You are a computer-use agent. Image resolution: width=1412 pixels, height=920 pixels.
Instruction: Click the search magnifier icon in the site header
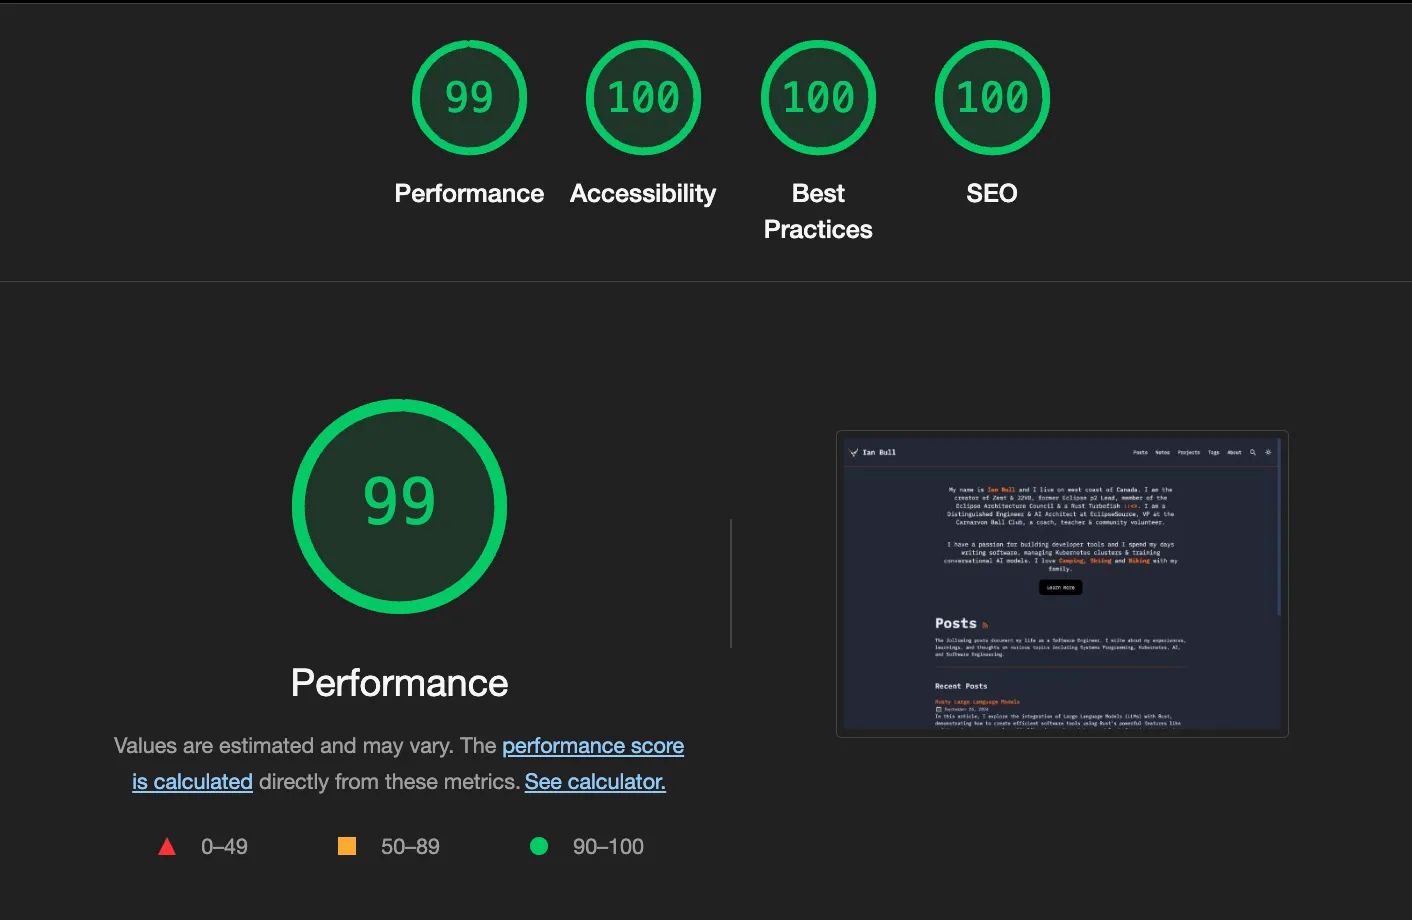(1253, 452)
